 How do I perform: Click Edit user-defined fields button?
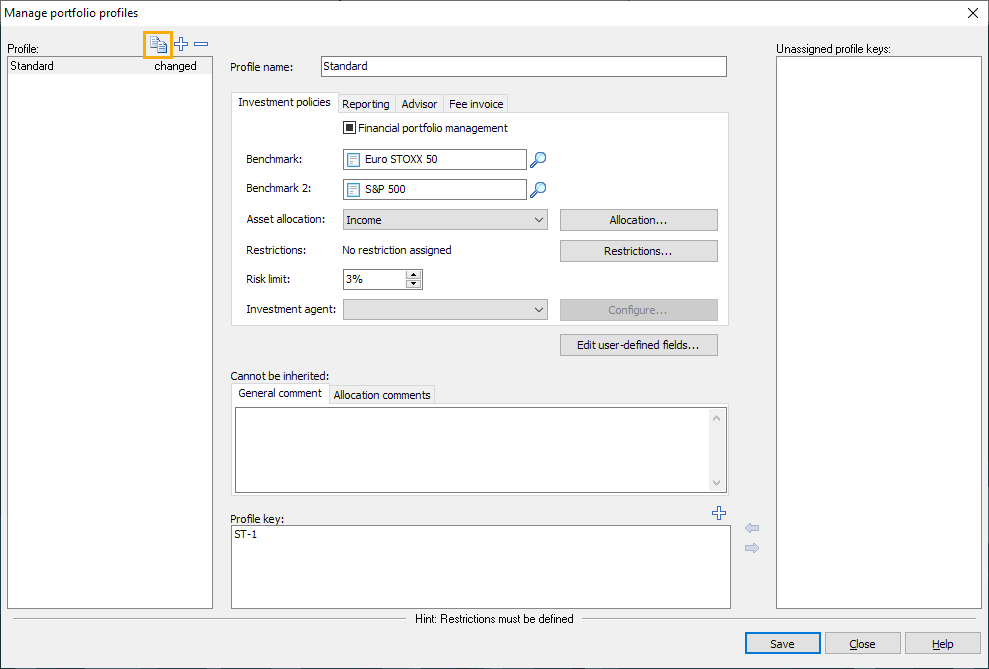coord(638,345)
